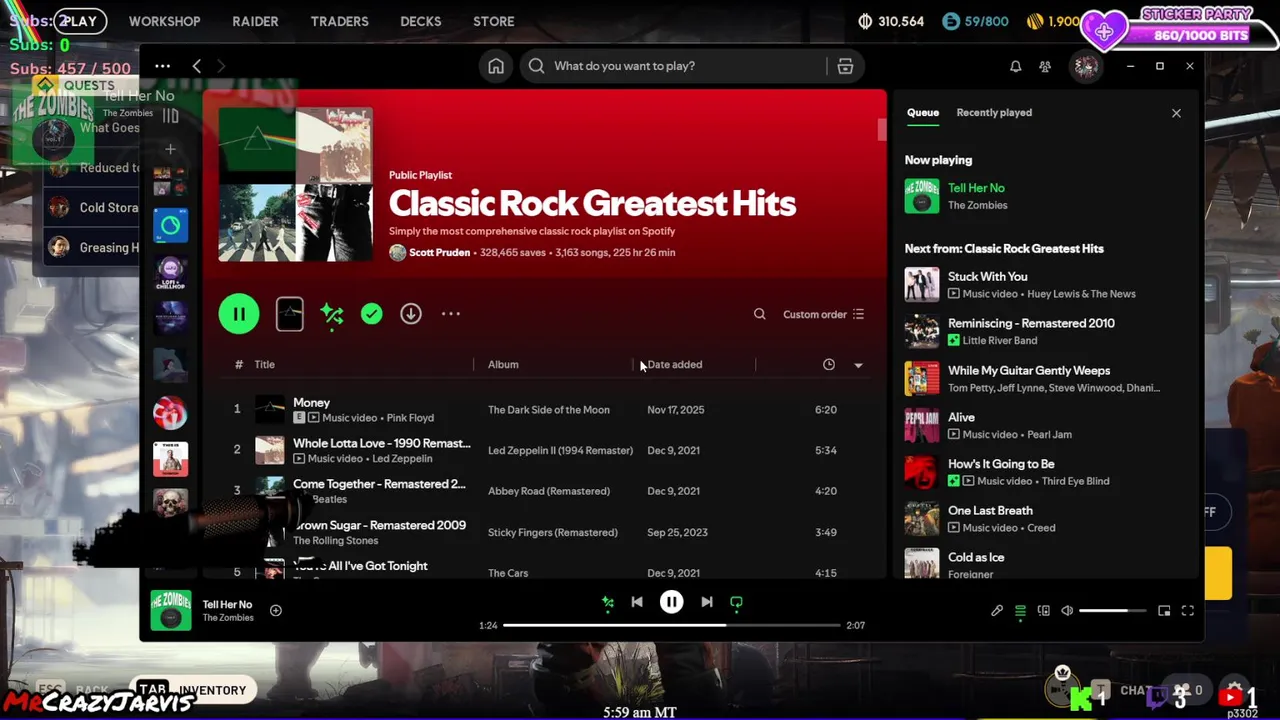Open the miniplayer icon

click(x=1164, y=611)
